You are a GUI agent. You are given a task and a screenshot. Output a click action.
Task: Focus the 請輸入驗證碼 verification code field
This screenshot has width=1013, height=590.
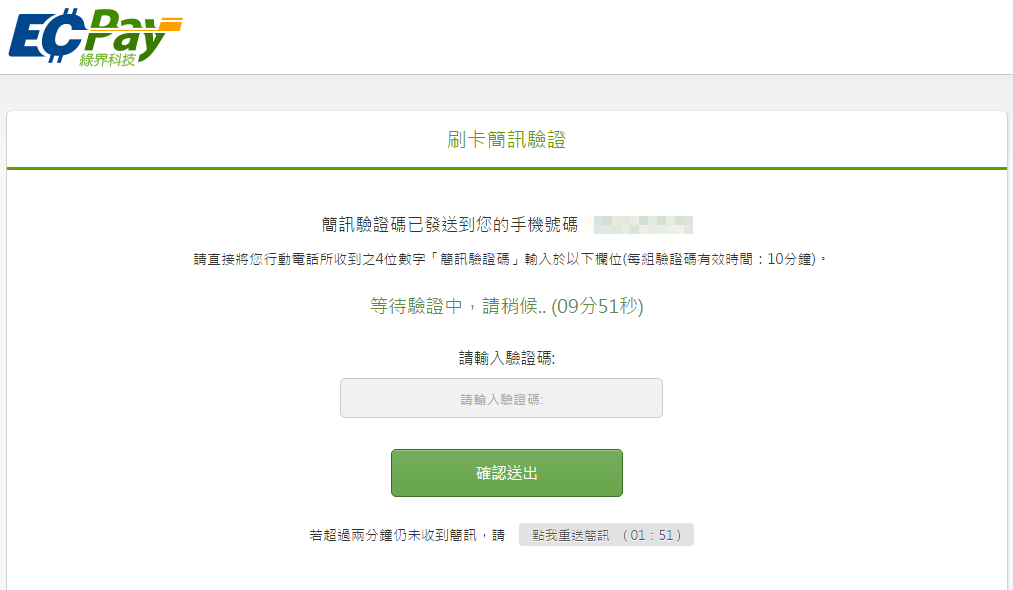pyautogui.click(x=501, y=398)
